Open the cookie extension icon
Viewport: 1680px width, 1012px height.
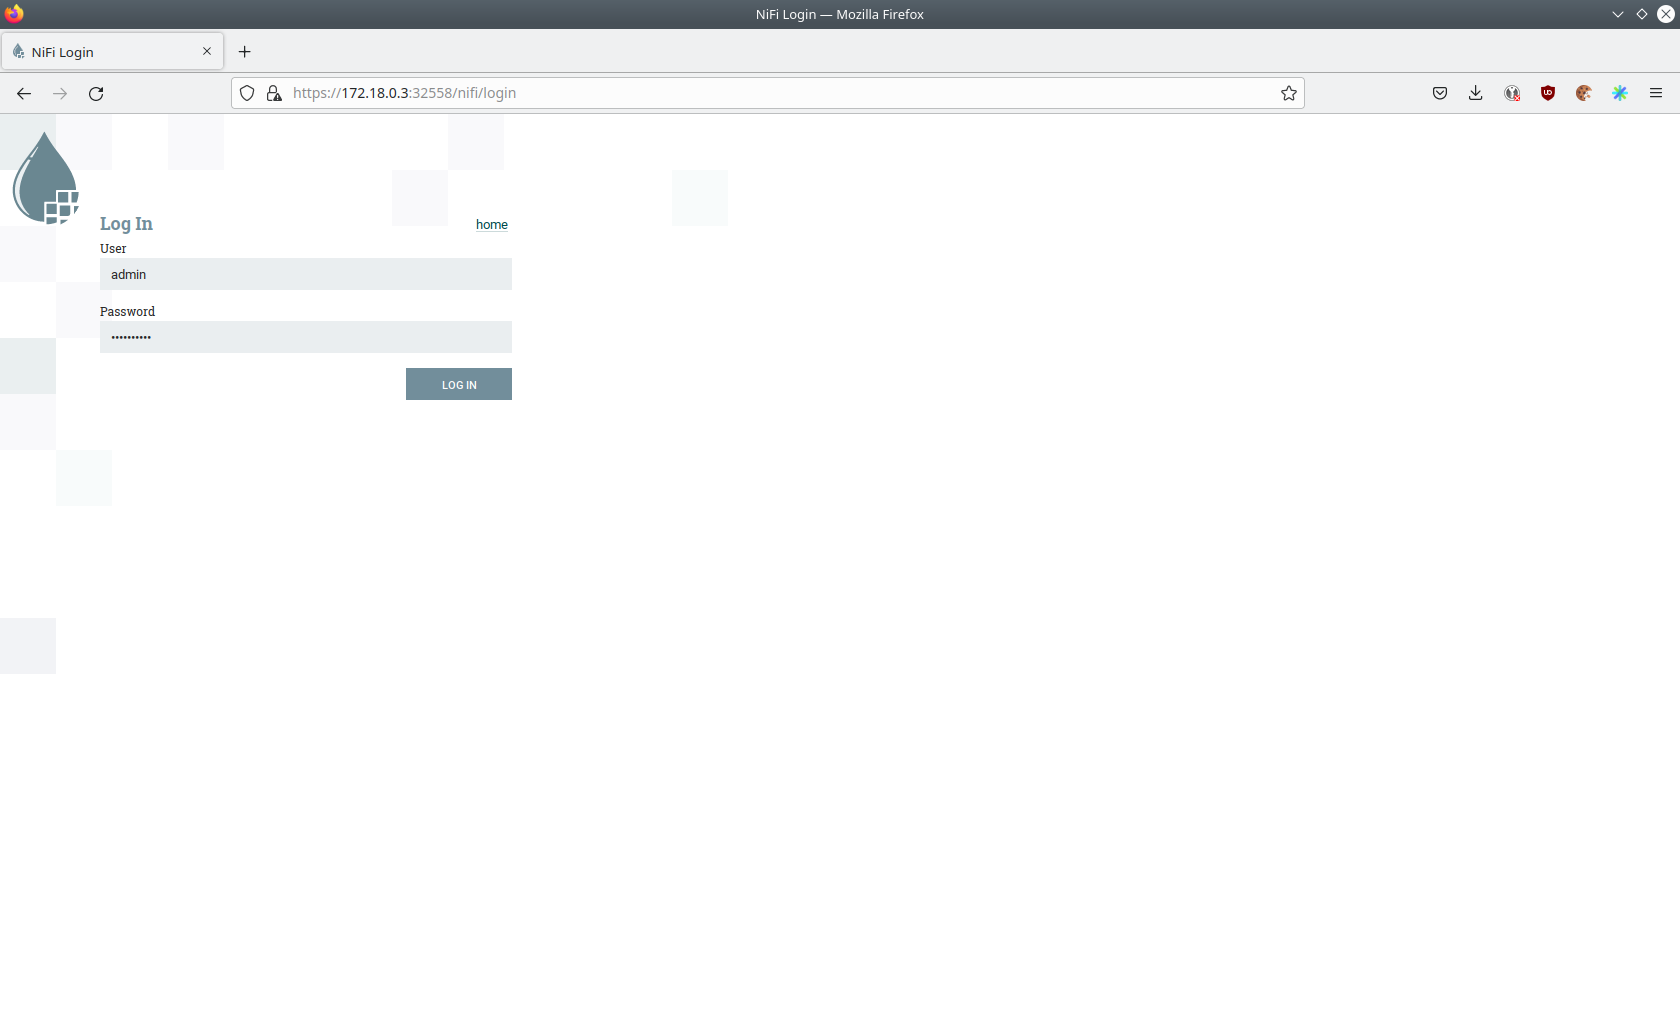1583,93
